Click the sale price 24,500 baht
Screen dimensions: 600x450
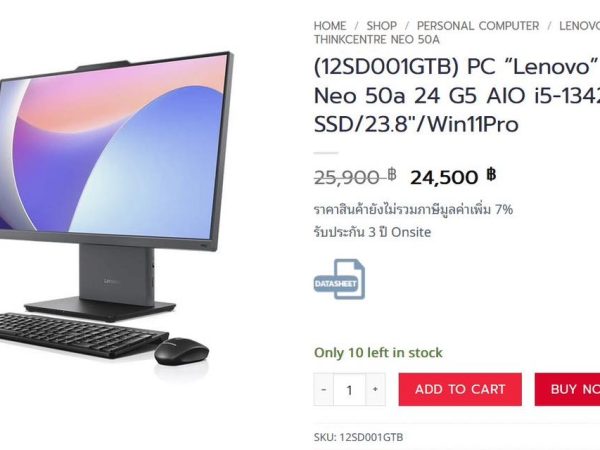pos(453,177)
